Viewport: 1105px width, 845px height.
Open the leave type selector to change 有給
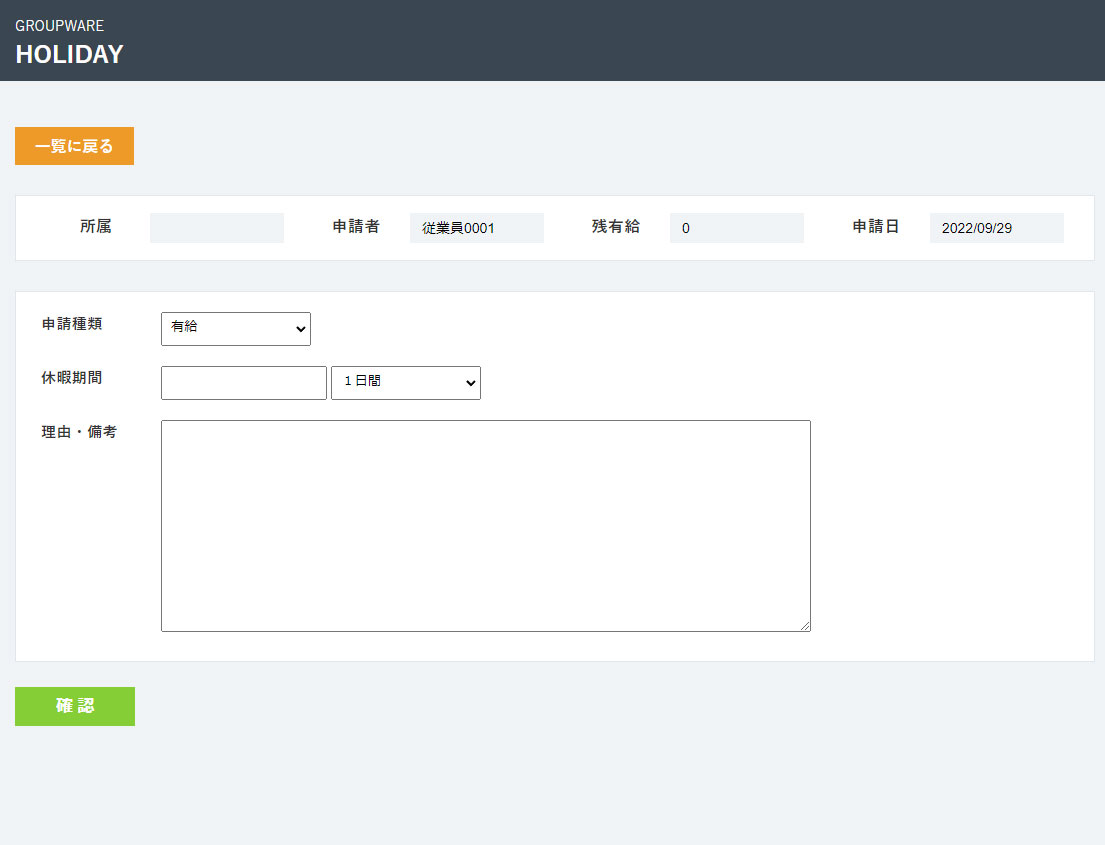click(x=235, y=328)
